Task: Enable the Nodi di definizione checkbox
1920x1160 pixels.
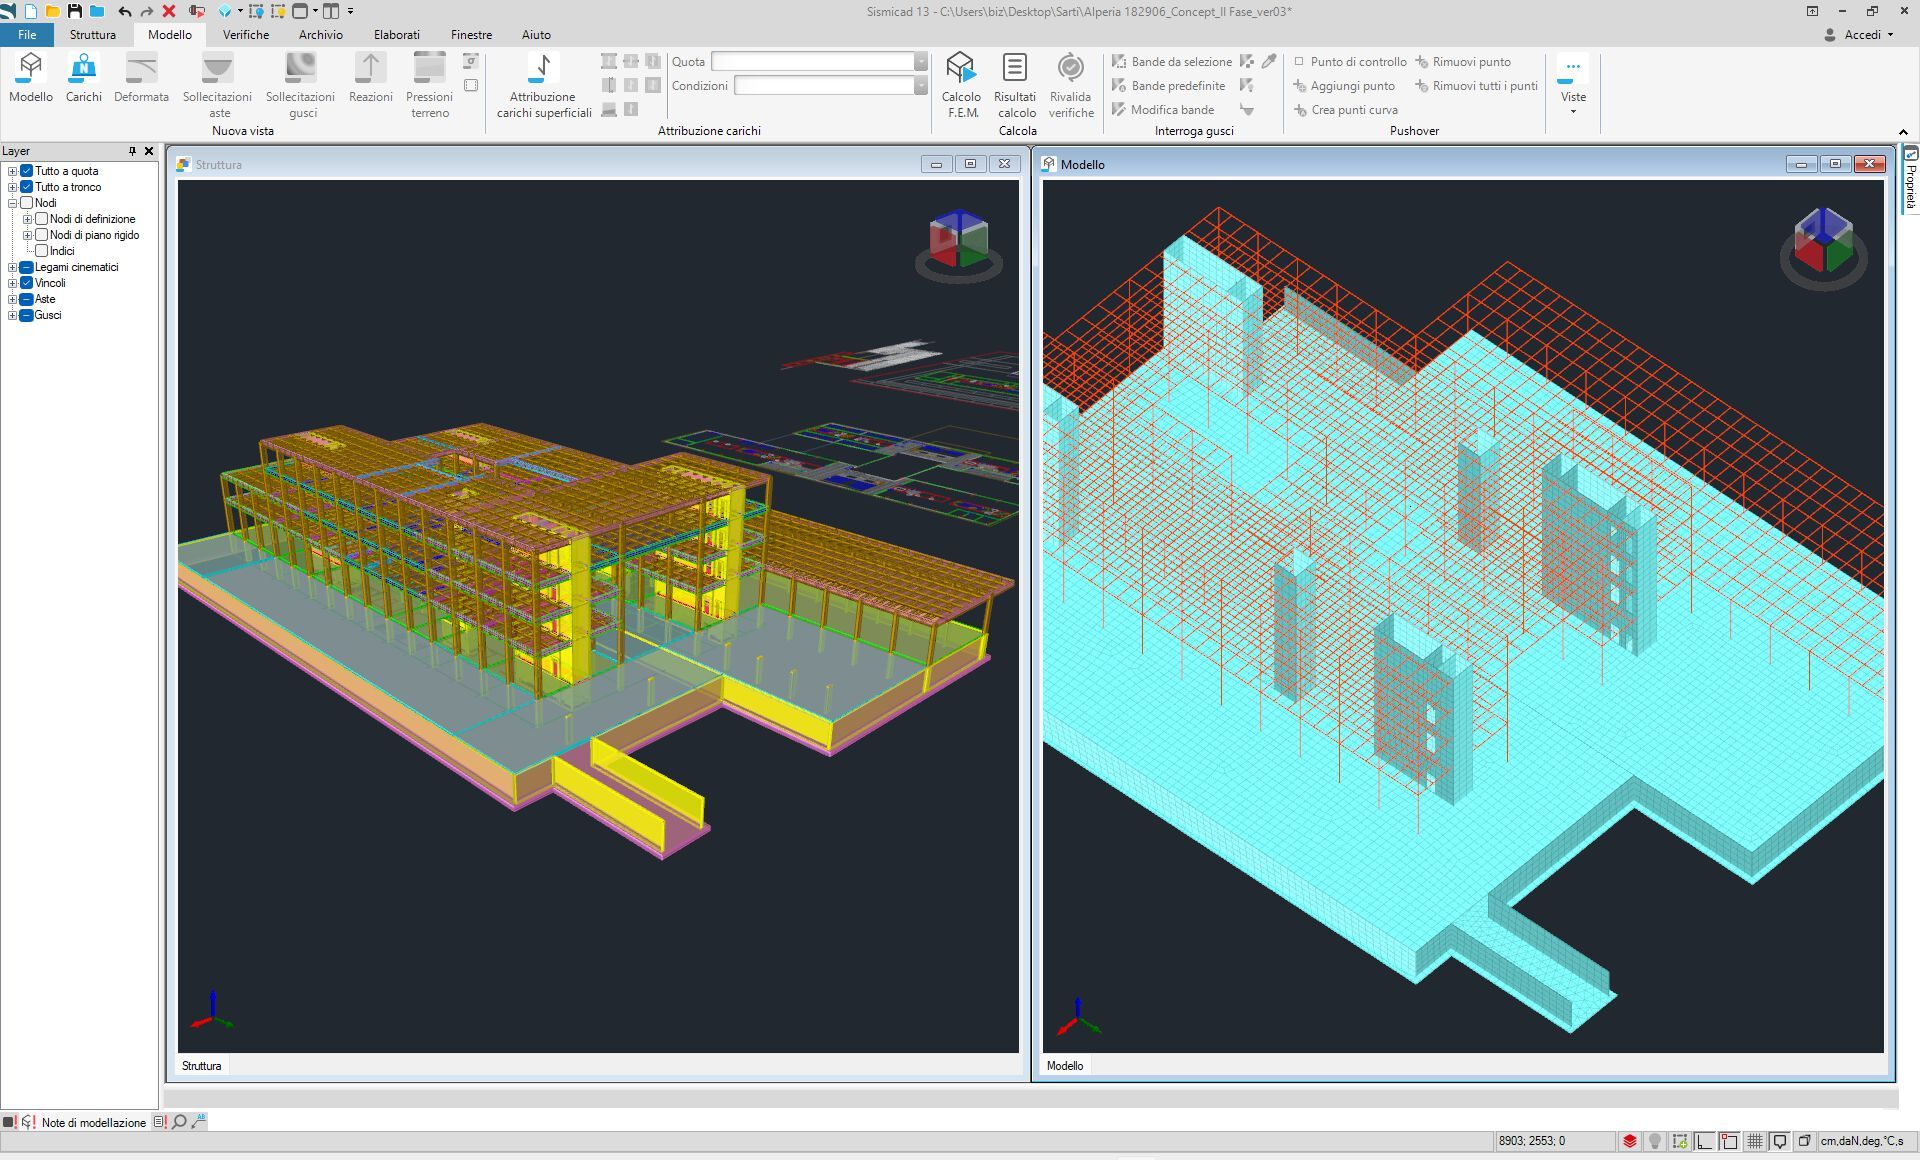Action: [x=42, y=219]
